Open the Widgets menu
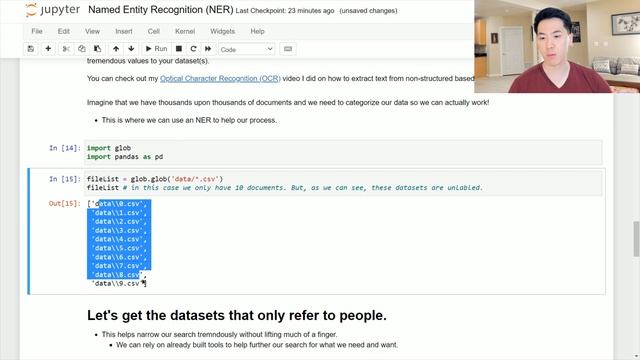Screen dimensions: 640x360 pyautogui.click(x=222, y=31)
